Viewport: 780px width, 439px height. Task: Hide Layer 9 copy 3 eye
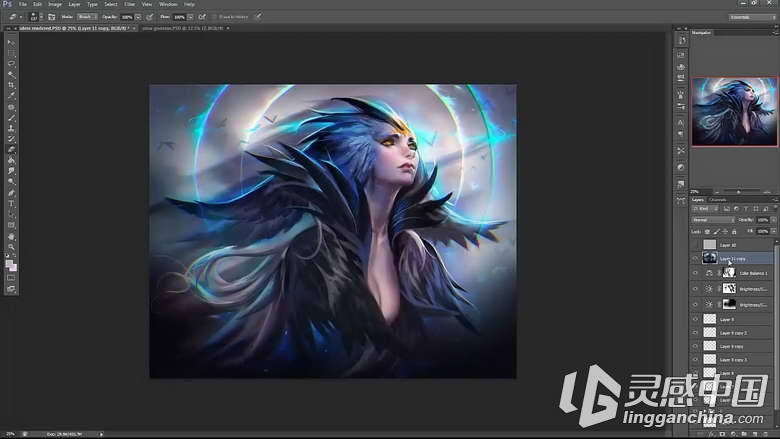pos(695,359)
